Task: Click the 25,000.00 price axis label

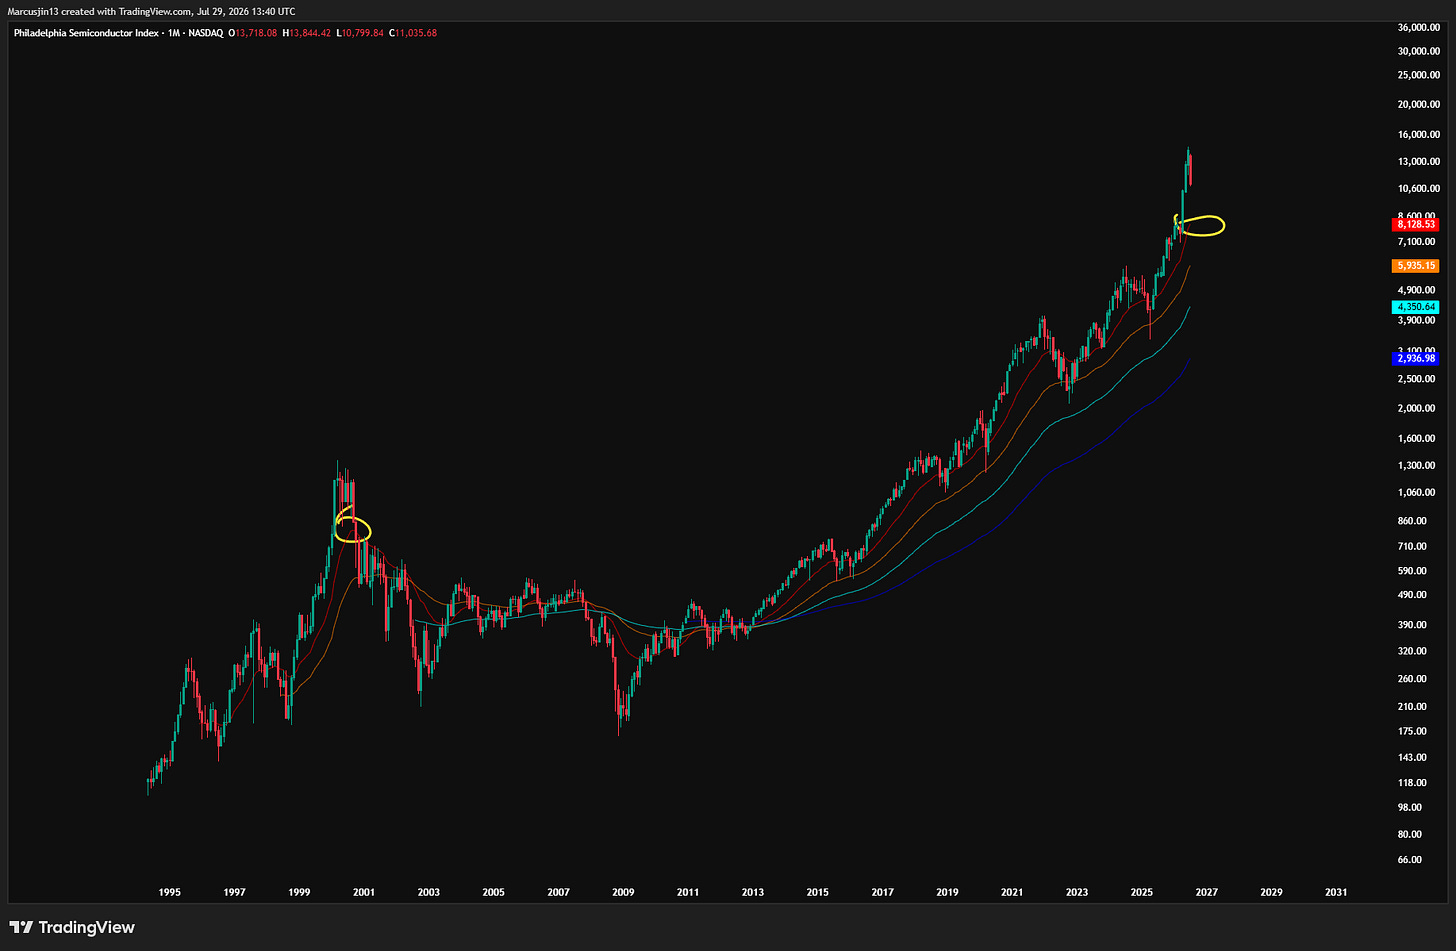Action: click(1418, 75)
